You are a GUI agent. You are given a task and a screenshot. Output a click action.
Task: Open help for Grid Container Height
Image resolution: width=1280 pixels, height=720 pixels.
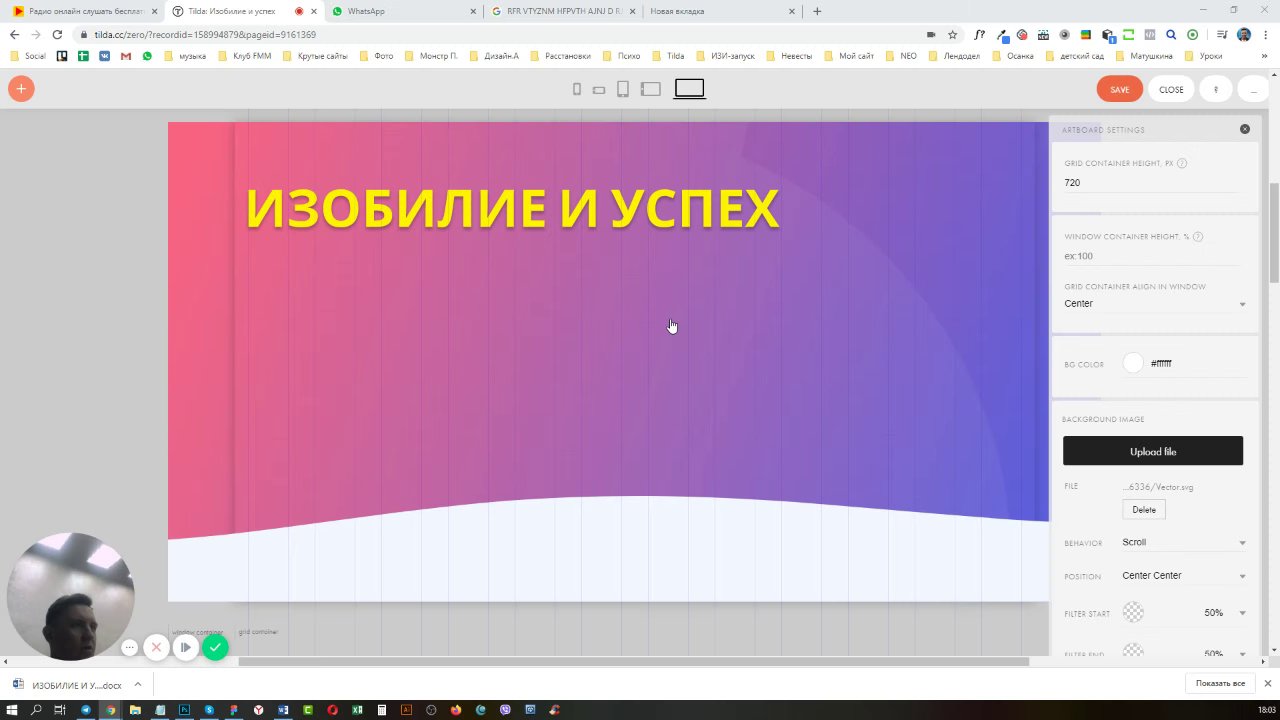click(x=1182, y=163)
